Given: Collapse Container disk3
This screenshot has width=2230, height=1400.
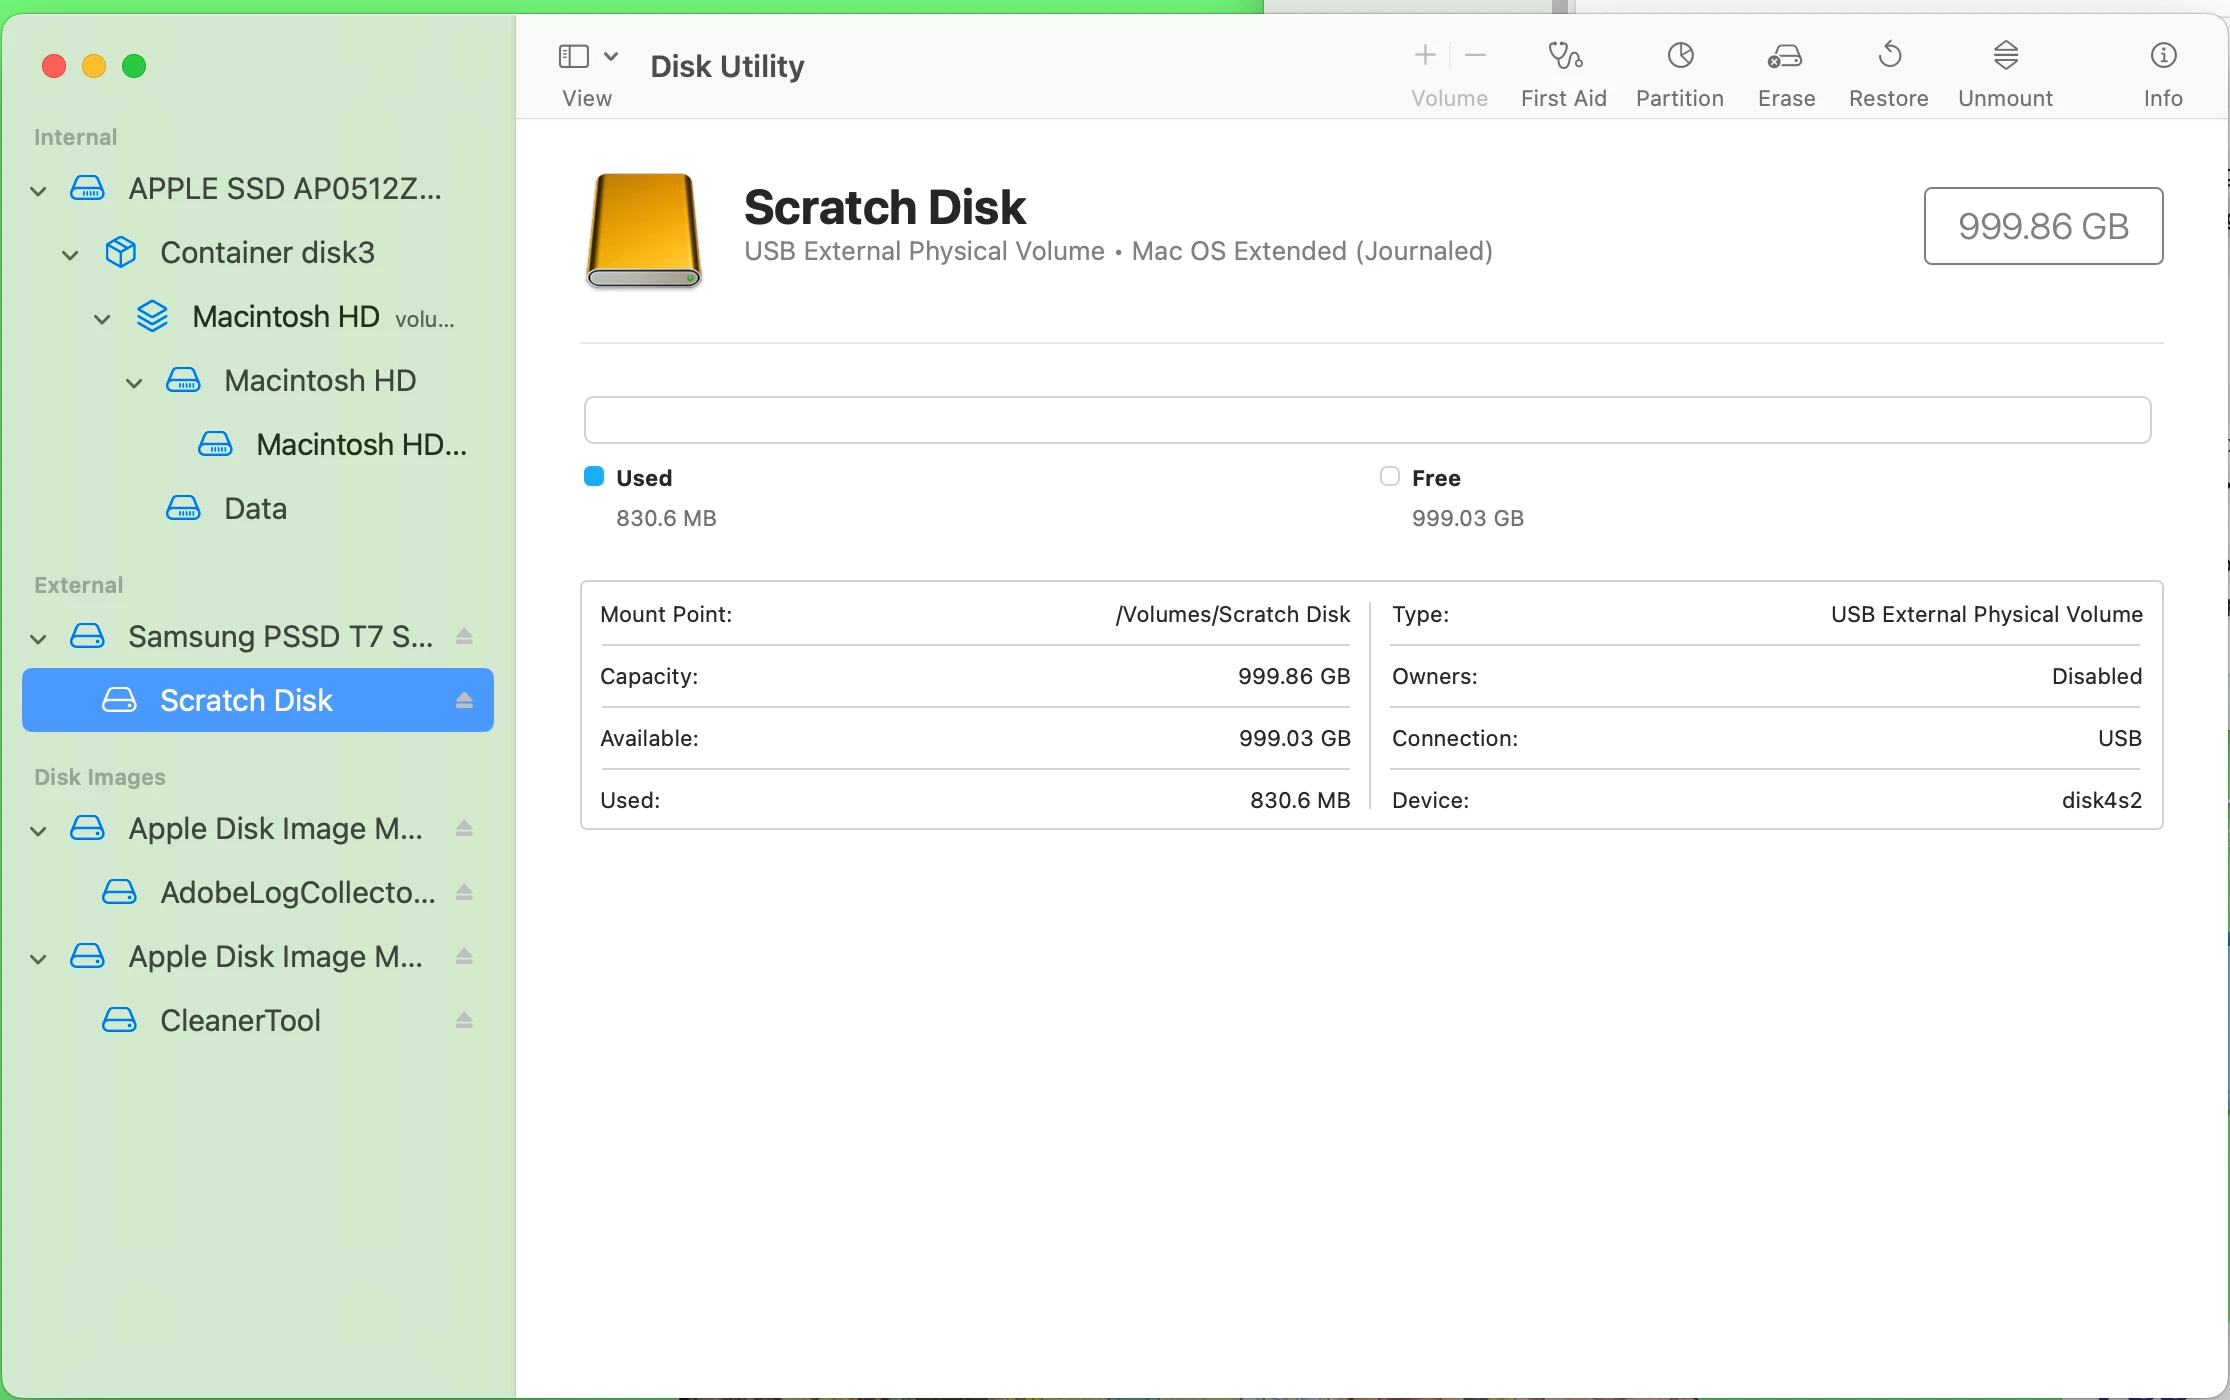Looking at the screenshot, I should click(x=71, y=254).
